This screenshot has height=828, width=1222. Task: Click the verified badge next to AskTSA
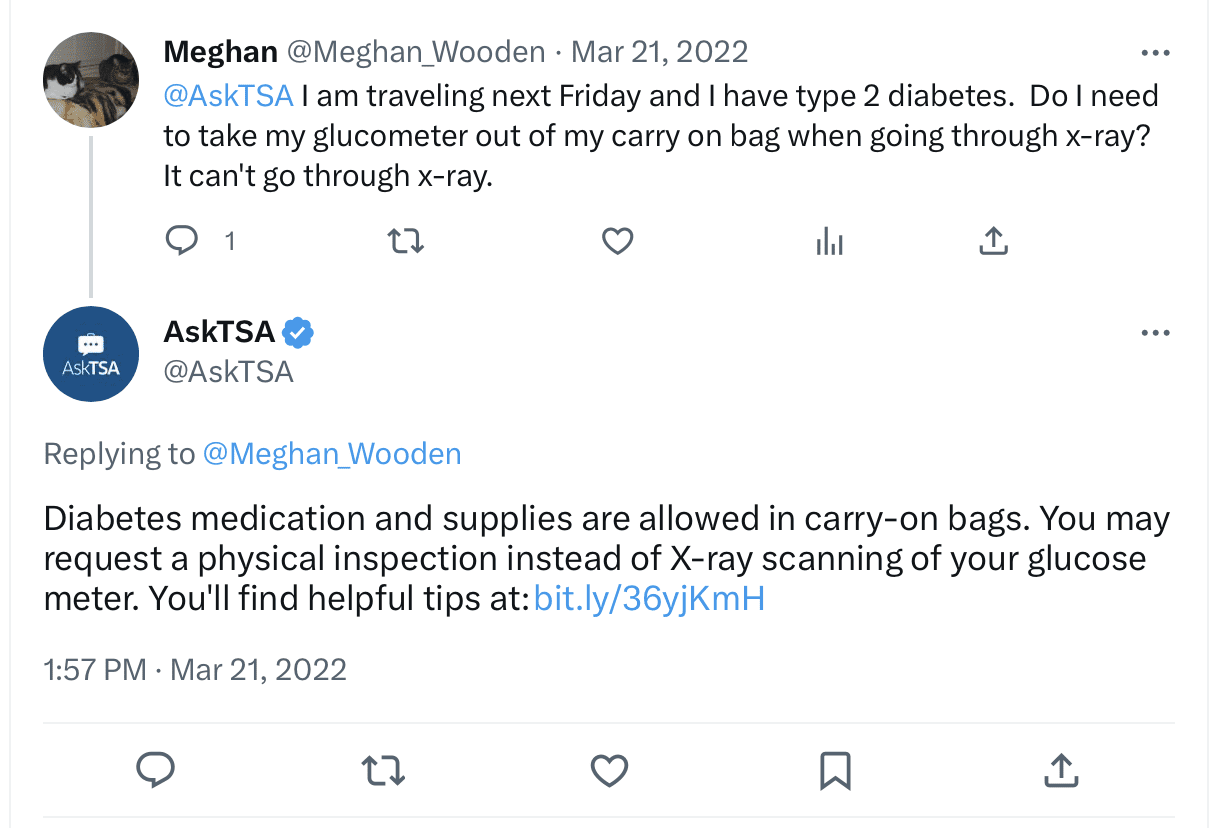click(x=297, y=331)
